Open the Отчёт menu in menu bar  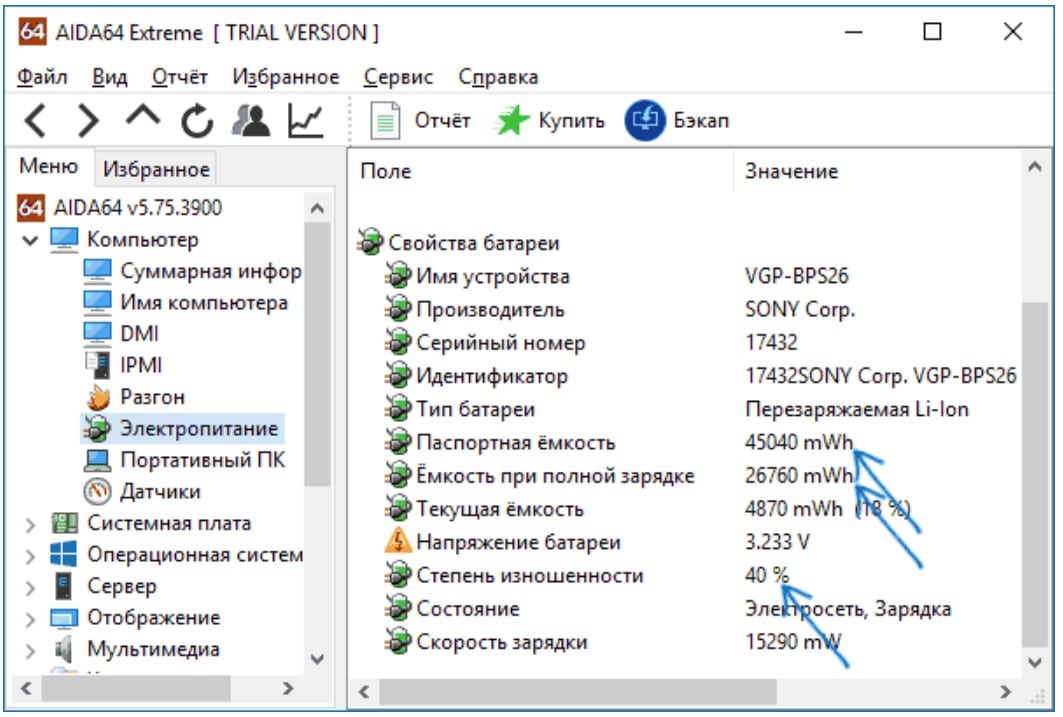tap(180, 77)
